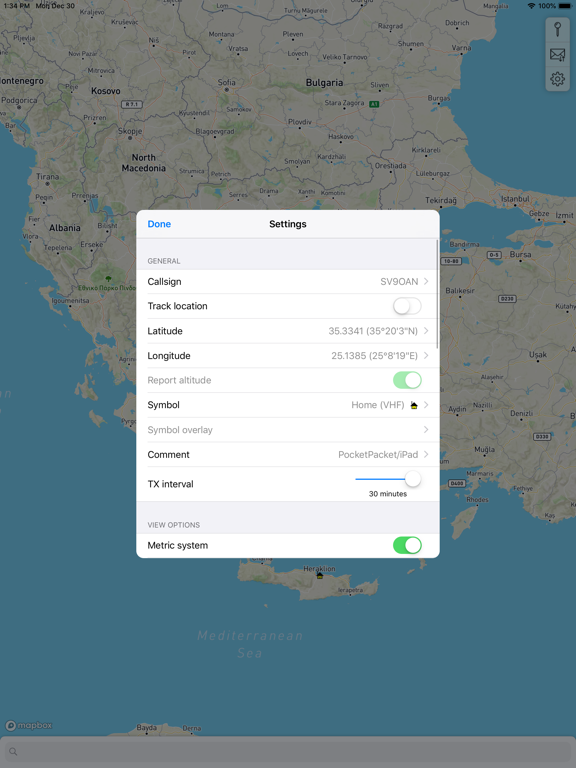
Task: Tap the green national park tree icon on map
Action: tap(109, 279)
